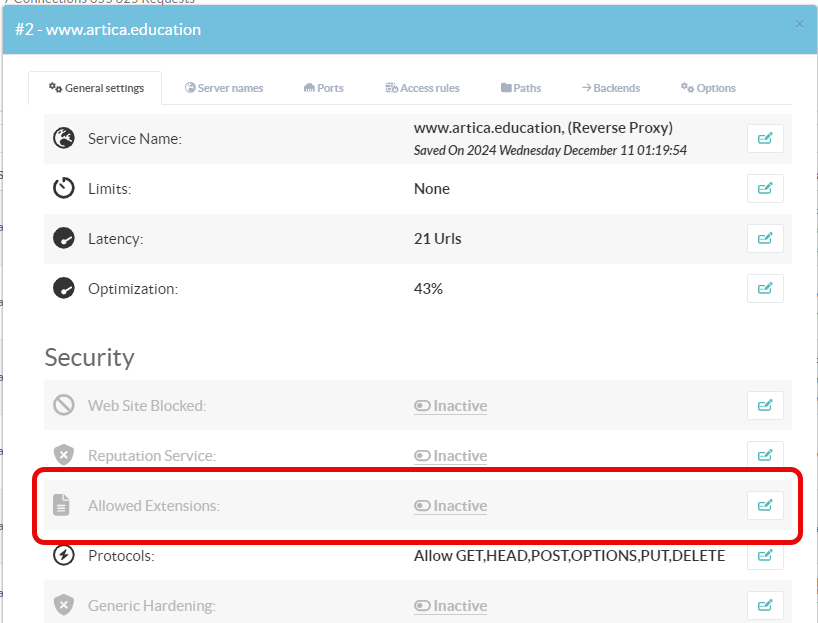The height and width of the screenshot is (623, 818).
Task: Click edit icon for Latency row
Action: click(765, 238)
